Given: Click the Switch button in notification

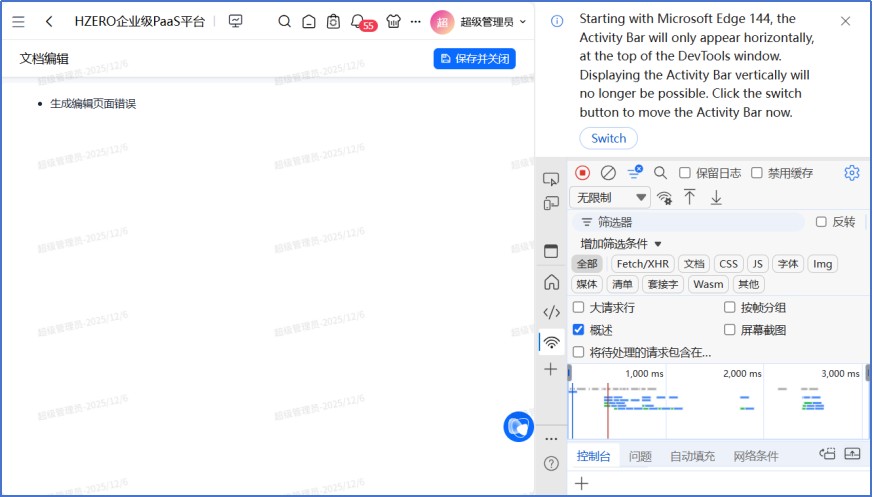Looking at the screenshot, I should tap(608, 138).
